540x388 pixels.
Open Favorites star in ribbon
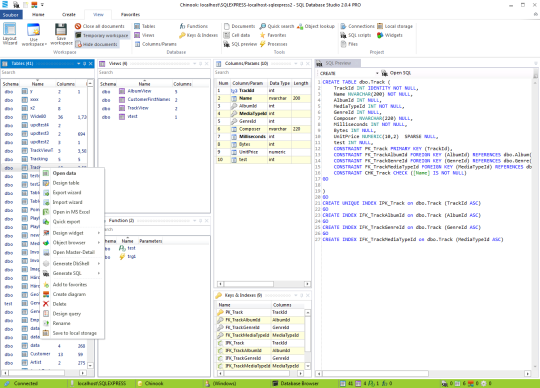point(273,35)
